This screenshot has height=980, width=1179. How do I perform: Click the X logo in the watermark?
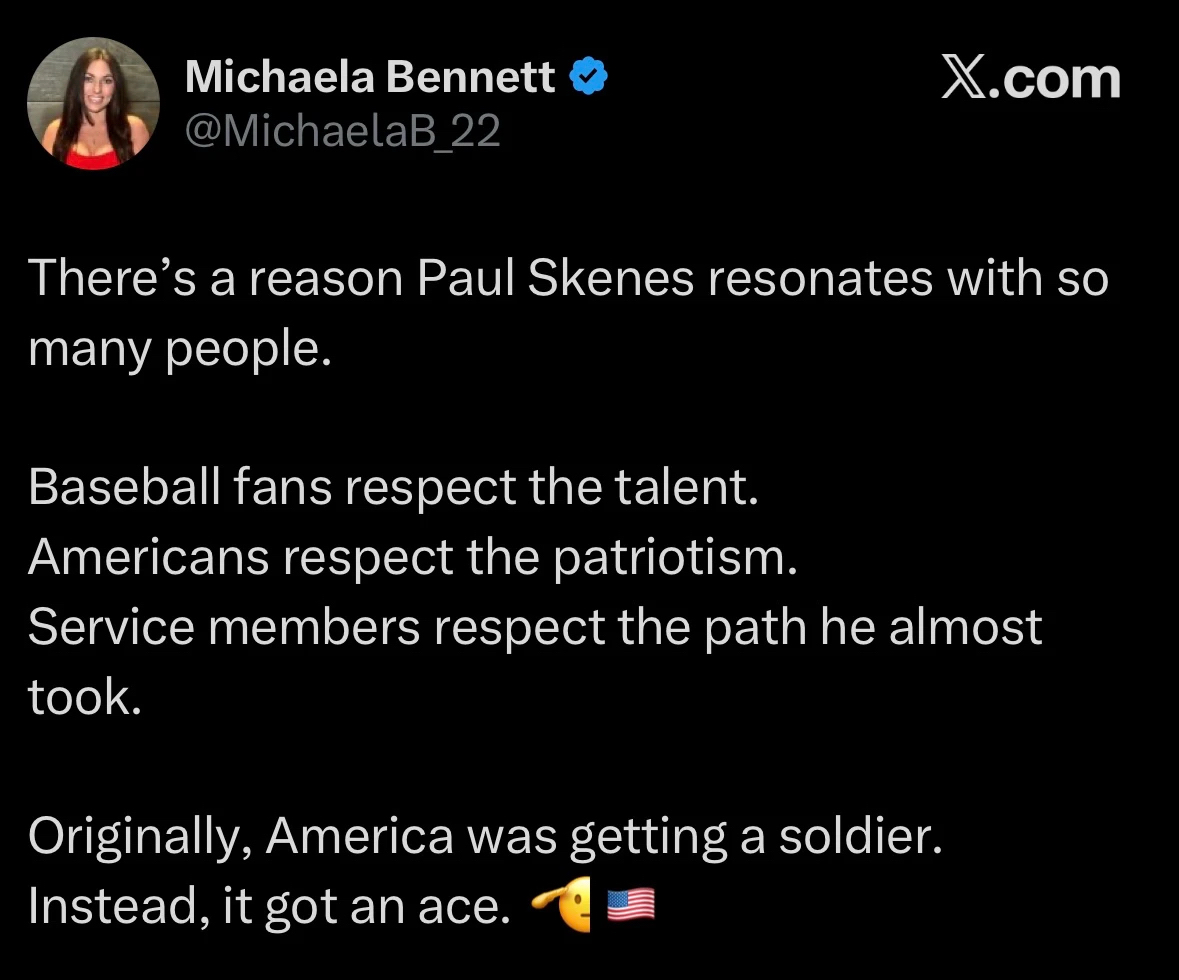click(965, 79)
